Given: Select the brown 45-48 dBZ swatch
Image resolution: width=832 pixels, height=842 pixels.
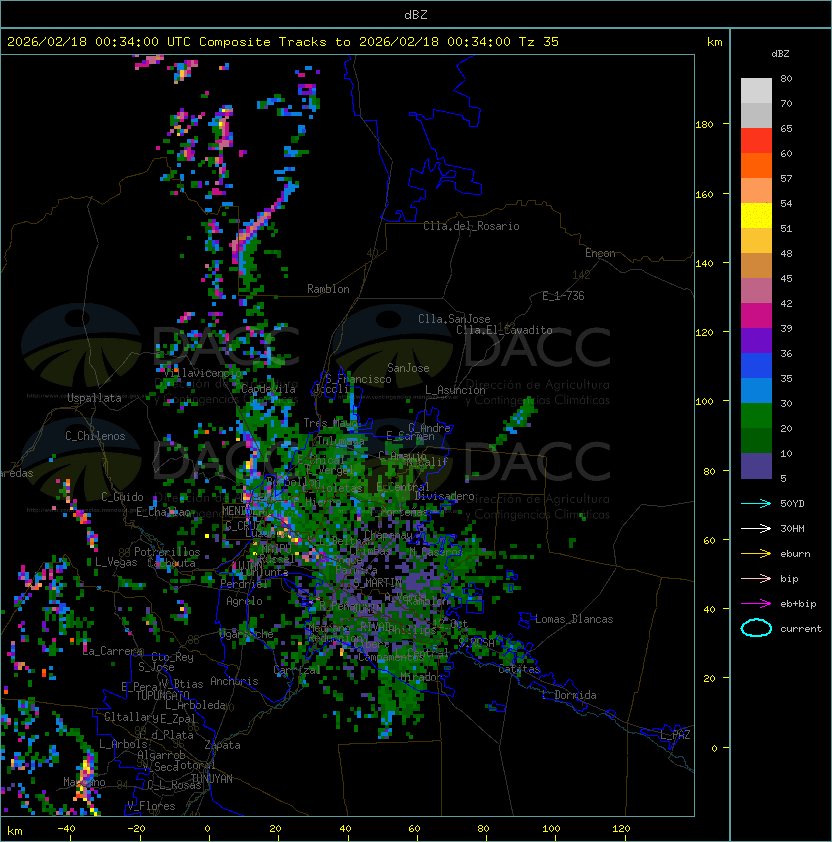Looking at the screenshot, I should [756, 265].
